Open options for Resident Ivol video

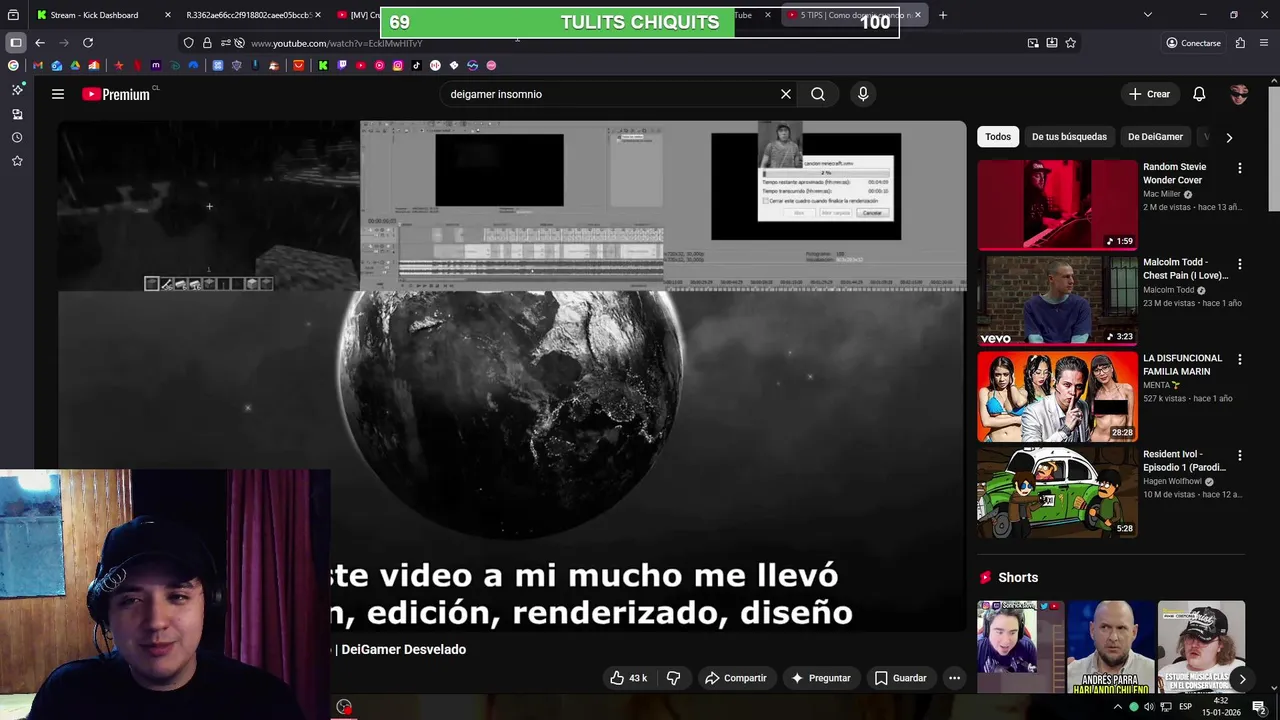pyautogui.click(x=1240, y=455)
